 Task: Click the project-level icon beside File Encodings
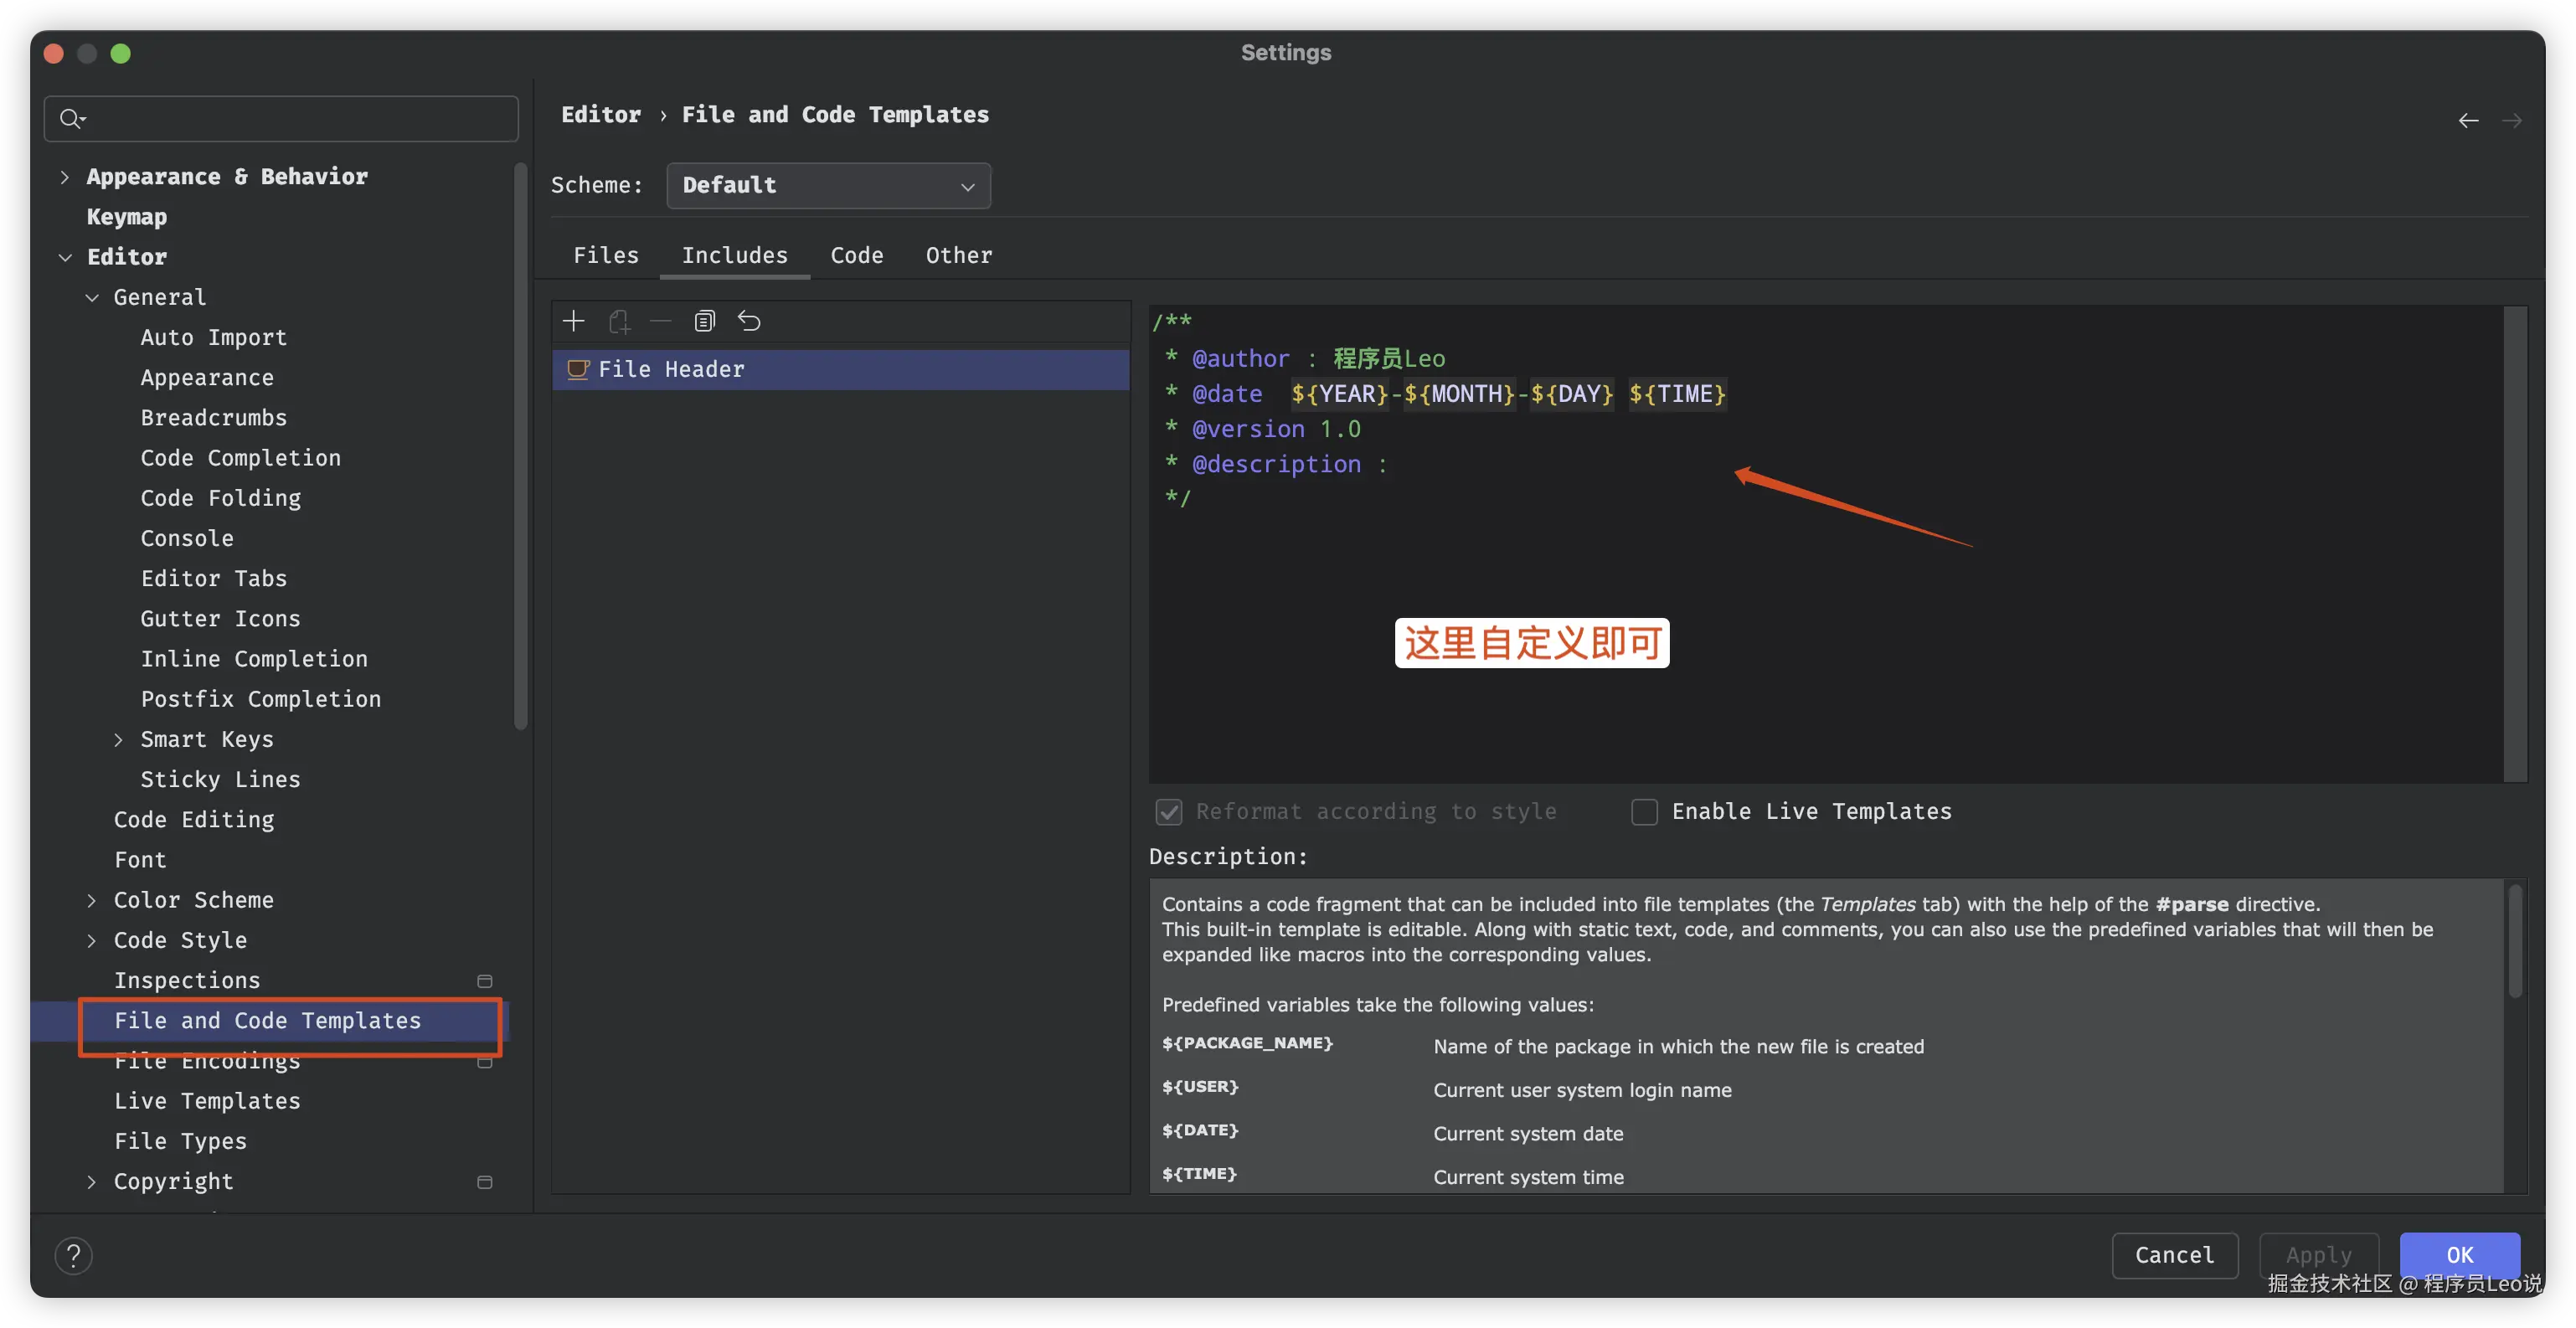[485, 1063]
